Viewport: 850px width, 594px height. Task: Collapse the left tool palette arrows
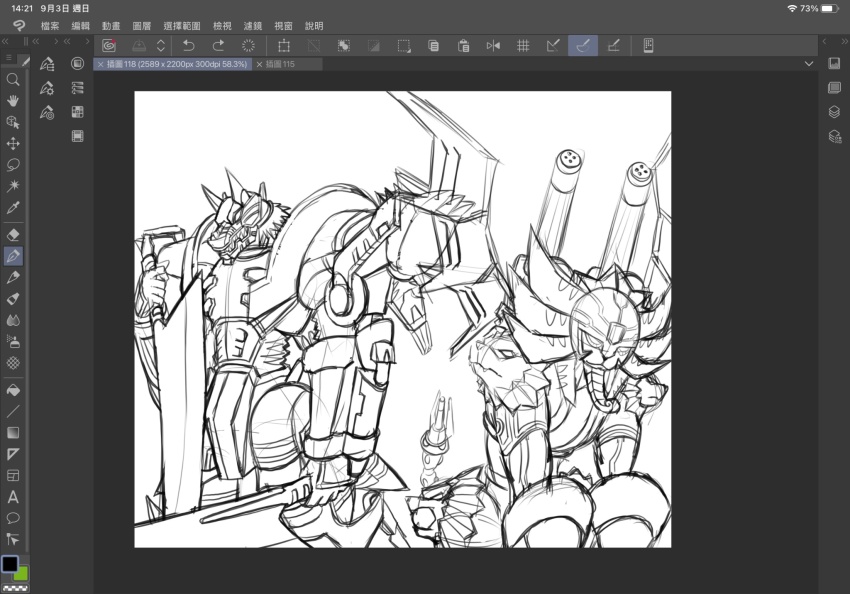(6, 42)
